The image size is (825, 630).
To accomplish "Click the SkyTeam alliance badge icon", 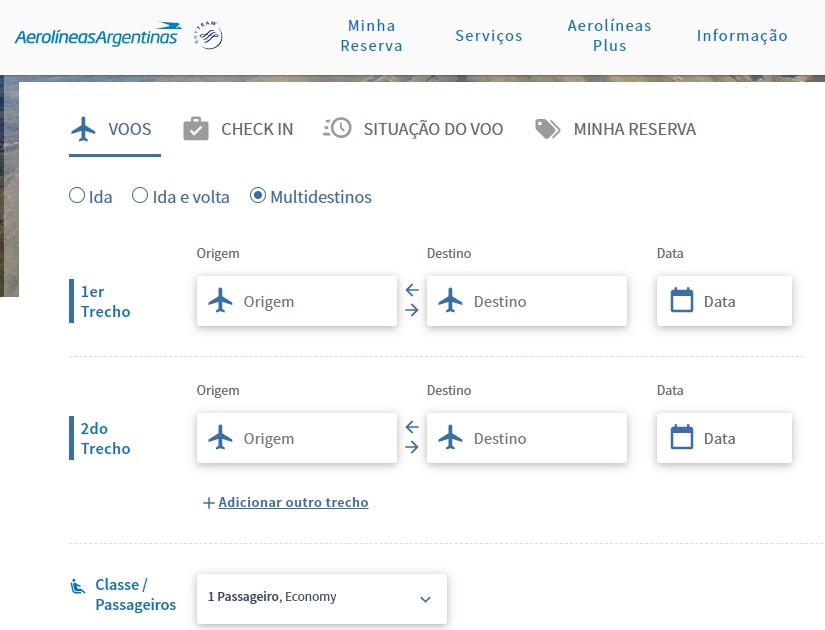I will pos(208,36).
